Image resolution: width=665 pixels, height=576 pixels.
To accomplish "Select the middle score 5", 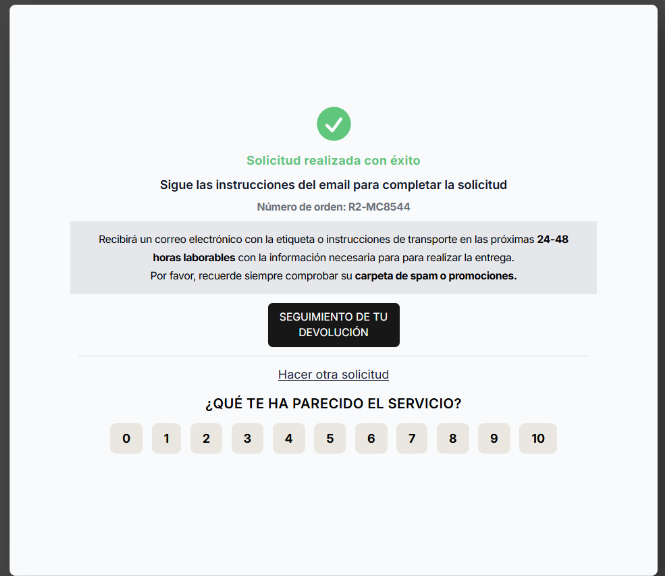I will coord(330,438).
